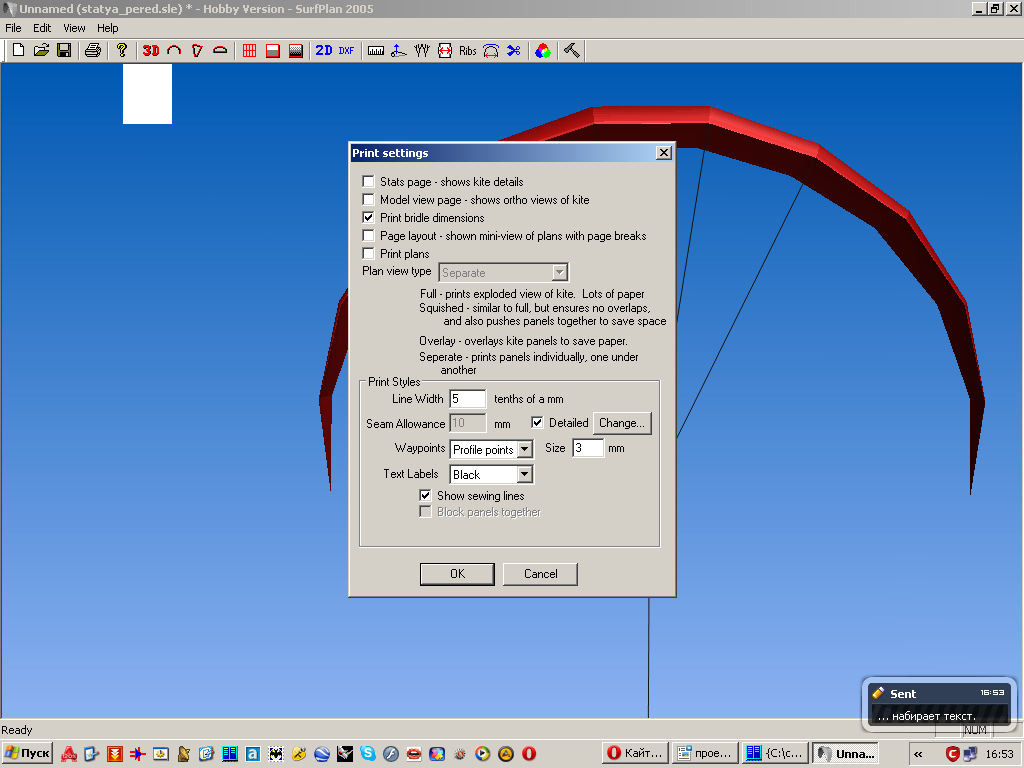Image resolution: width=1024 pixels, height=768 pixels.
Task: Click the DXF export toolbar icon
Action: [346, 50]
